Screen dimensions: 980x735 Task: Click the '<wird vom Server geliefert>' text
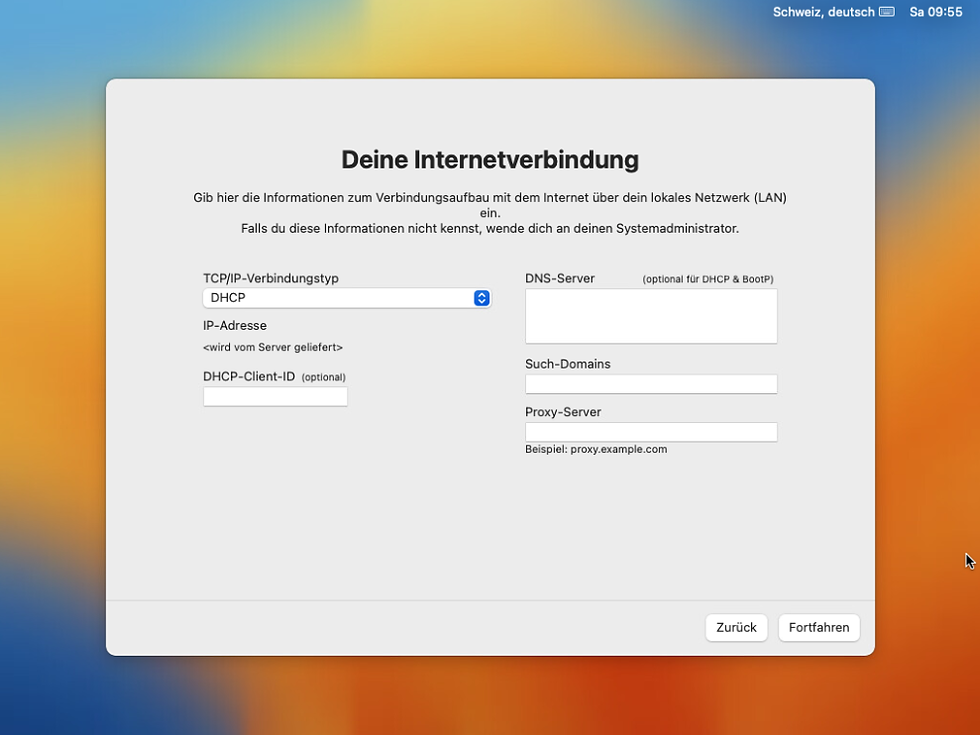pyautogui.click(x=272, y=347)
